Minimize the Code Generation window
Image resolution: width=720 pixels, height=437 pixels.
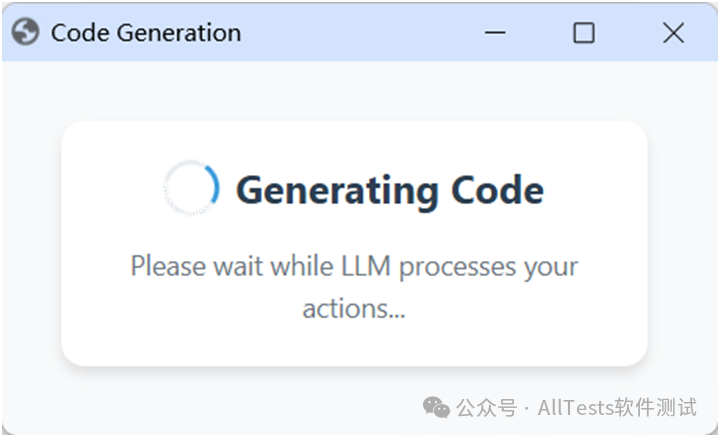point(495,33)
